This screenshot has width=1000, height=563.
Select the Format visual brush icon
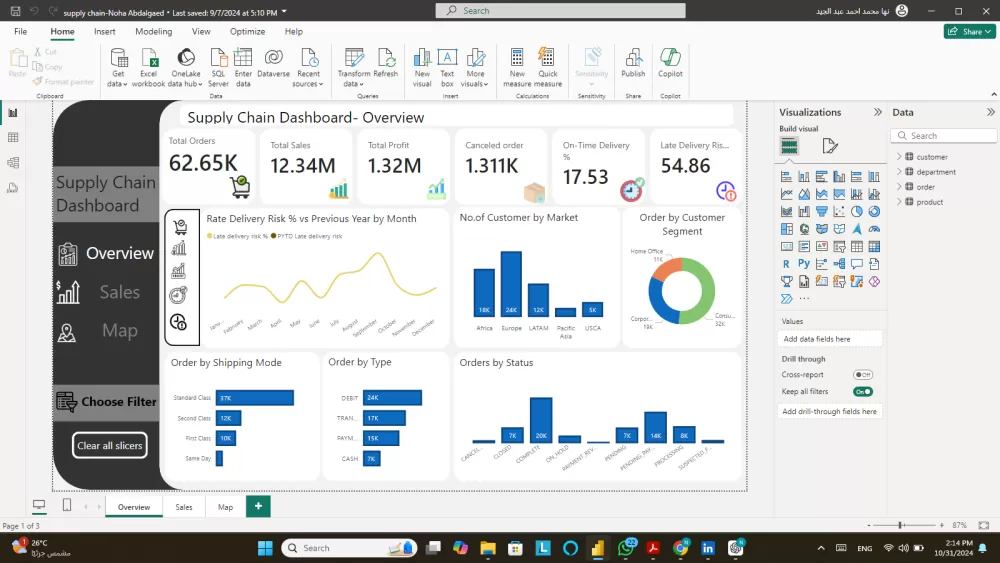[830, 147]
